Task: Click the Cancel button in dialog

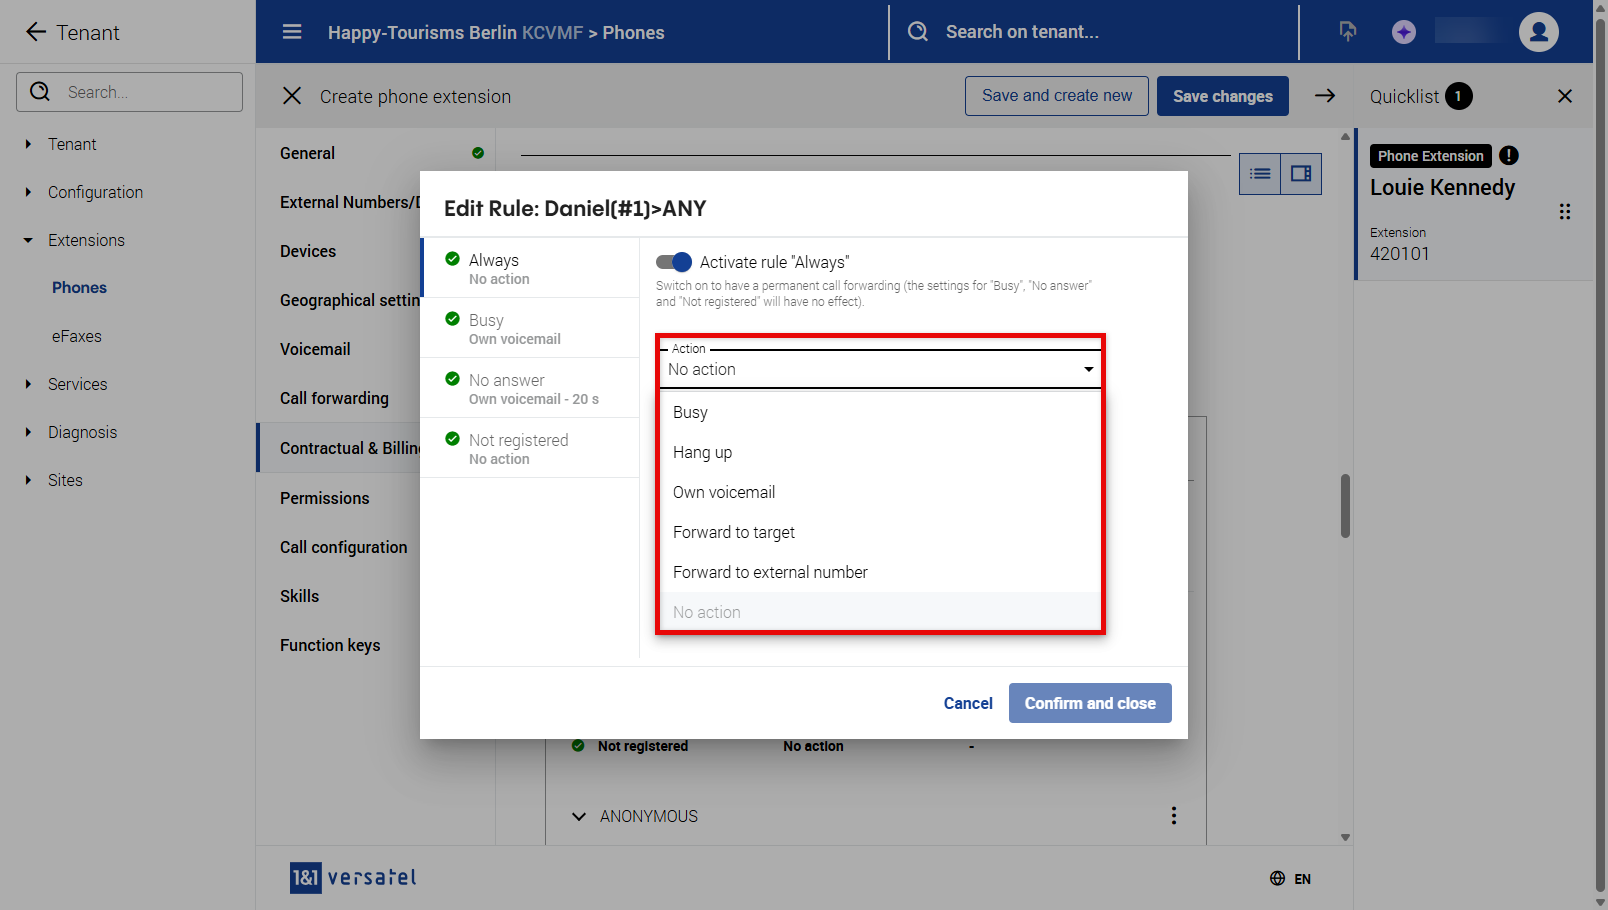Action: point(967,703)
